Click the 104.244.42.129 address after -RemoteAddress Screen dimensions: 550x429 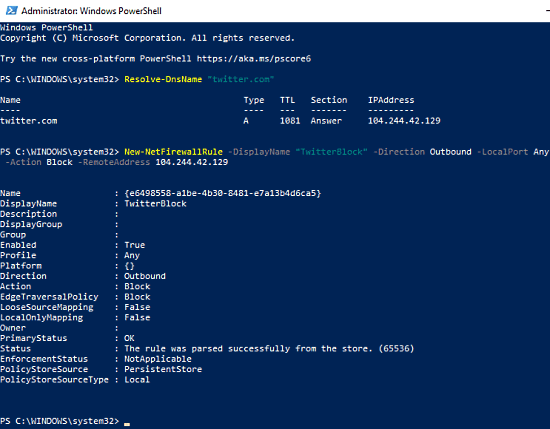pyautogui.click(x=192, y=162)
